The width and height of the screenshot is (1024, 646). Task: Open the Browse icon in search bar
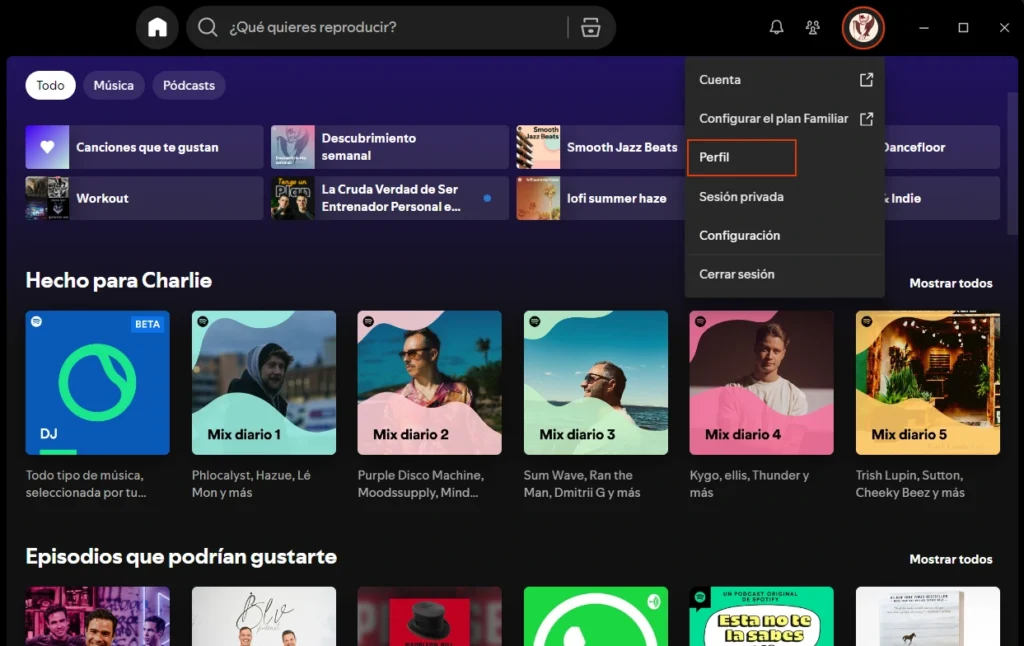point(590,27)
